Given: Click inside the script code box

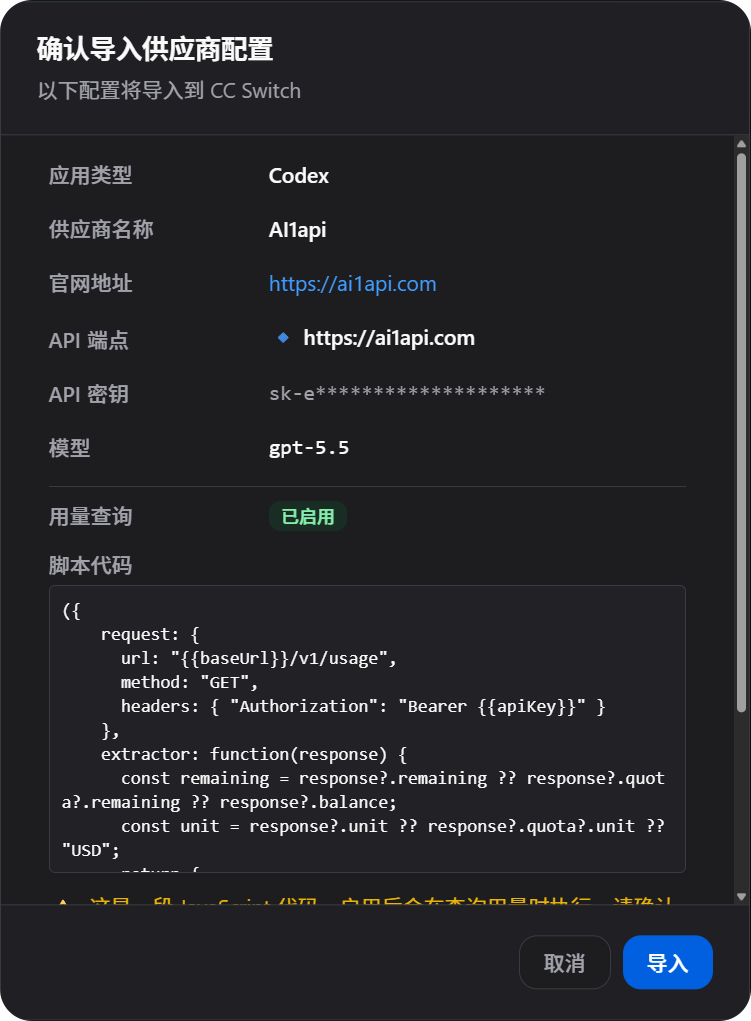Looking at the screenshot, I should (x=367, y=729).
